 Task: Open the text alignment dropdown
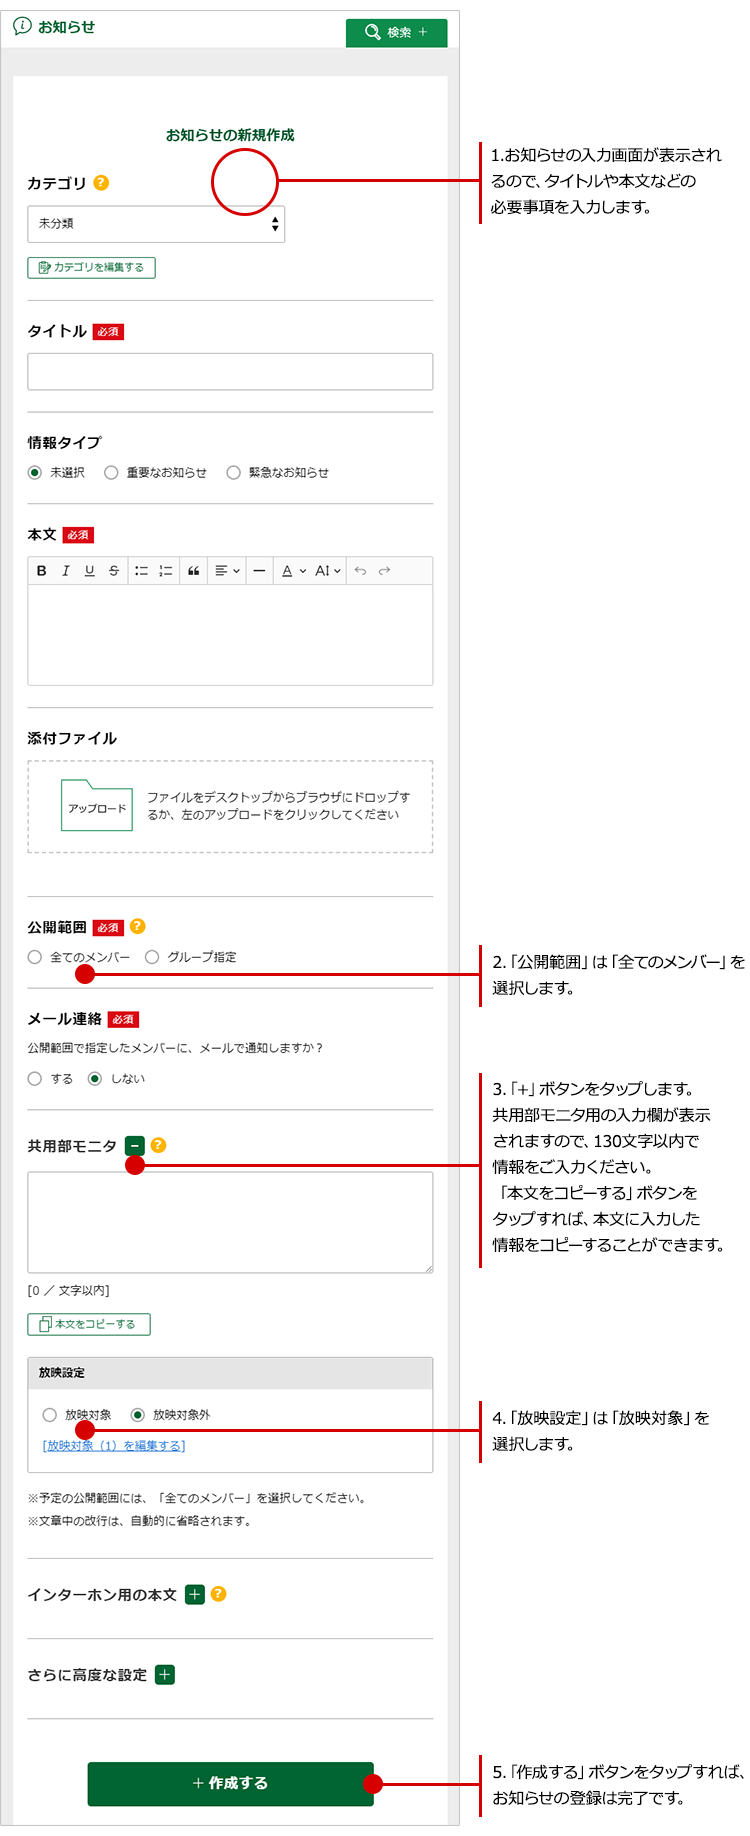click(228, 571)
